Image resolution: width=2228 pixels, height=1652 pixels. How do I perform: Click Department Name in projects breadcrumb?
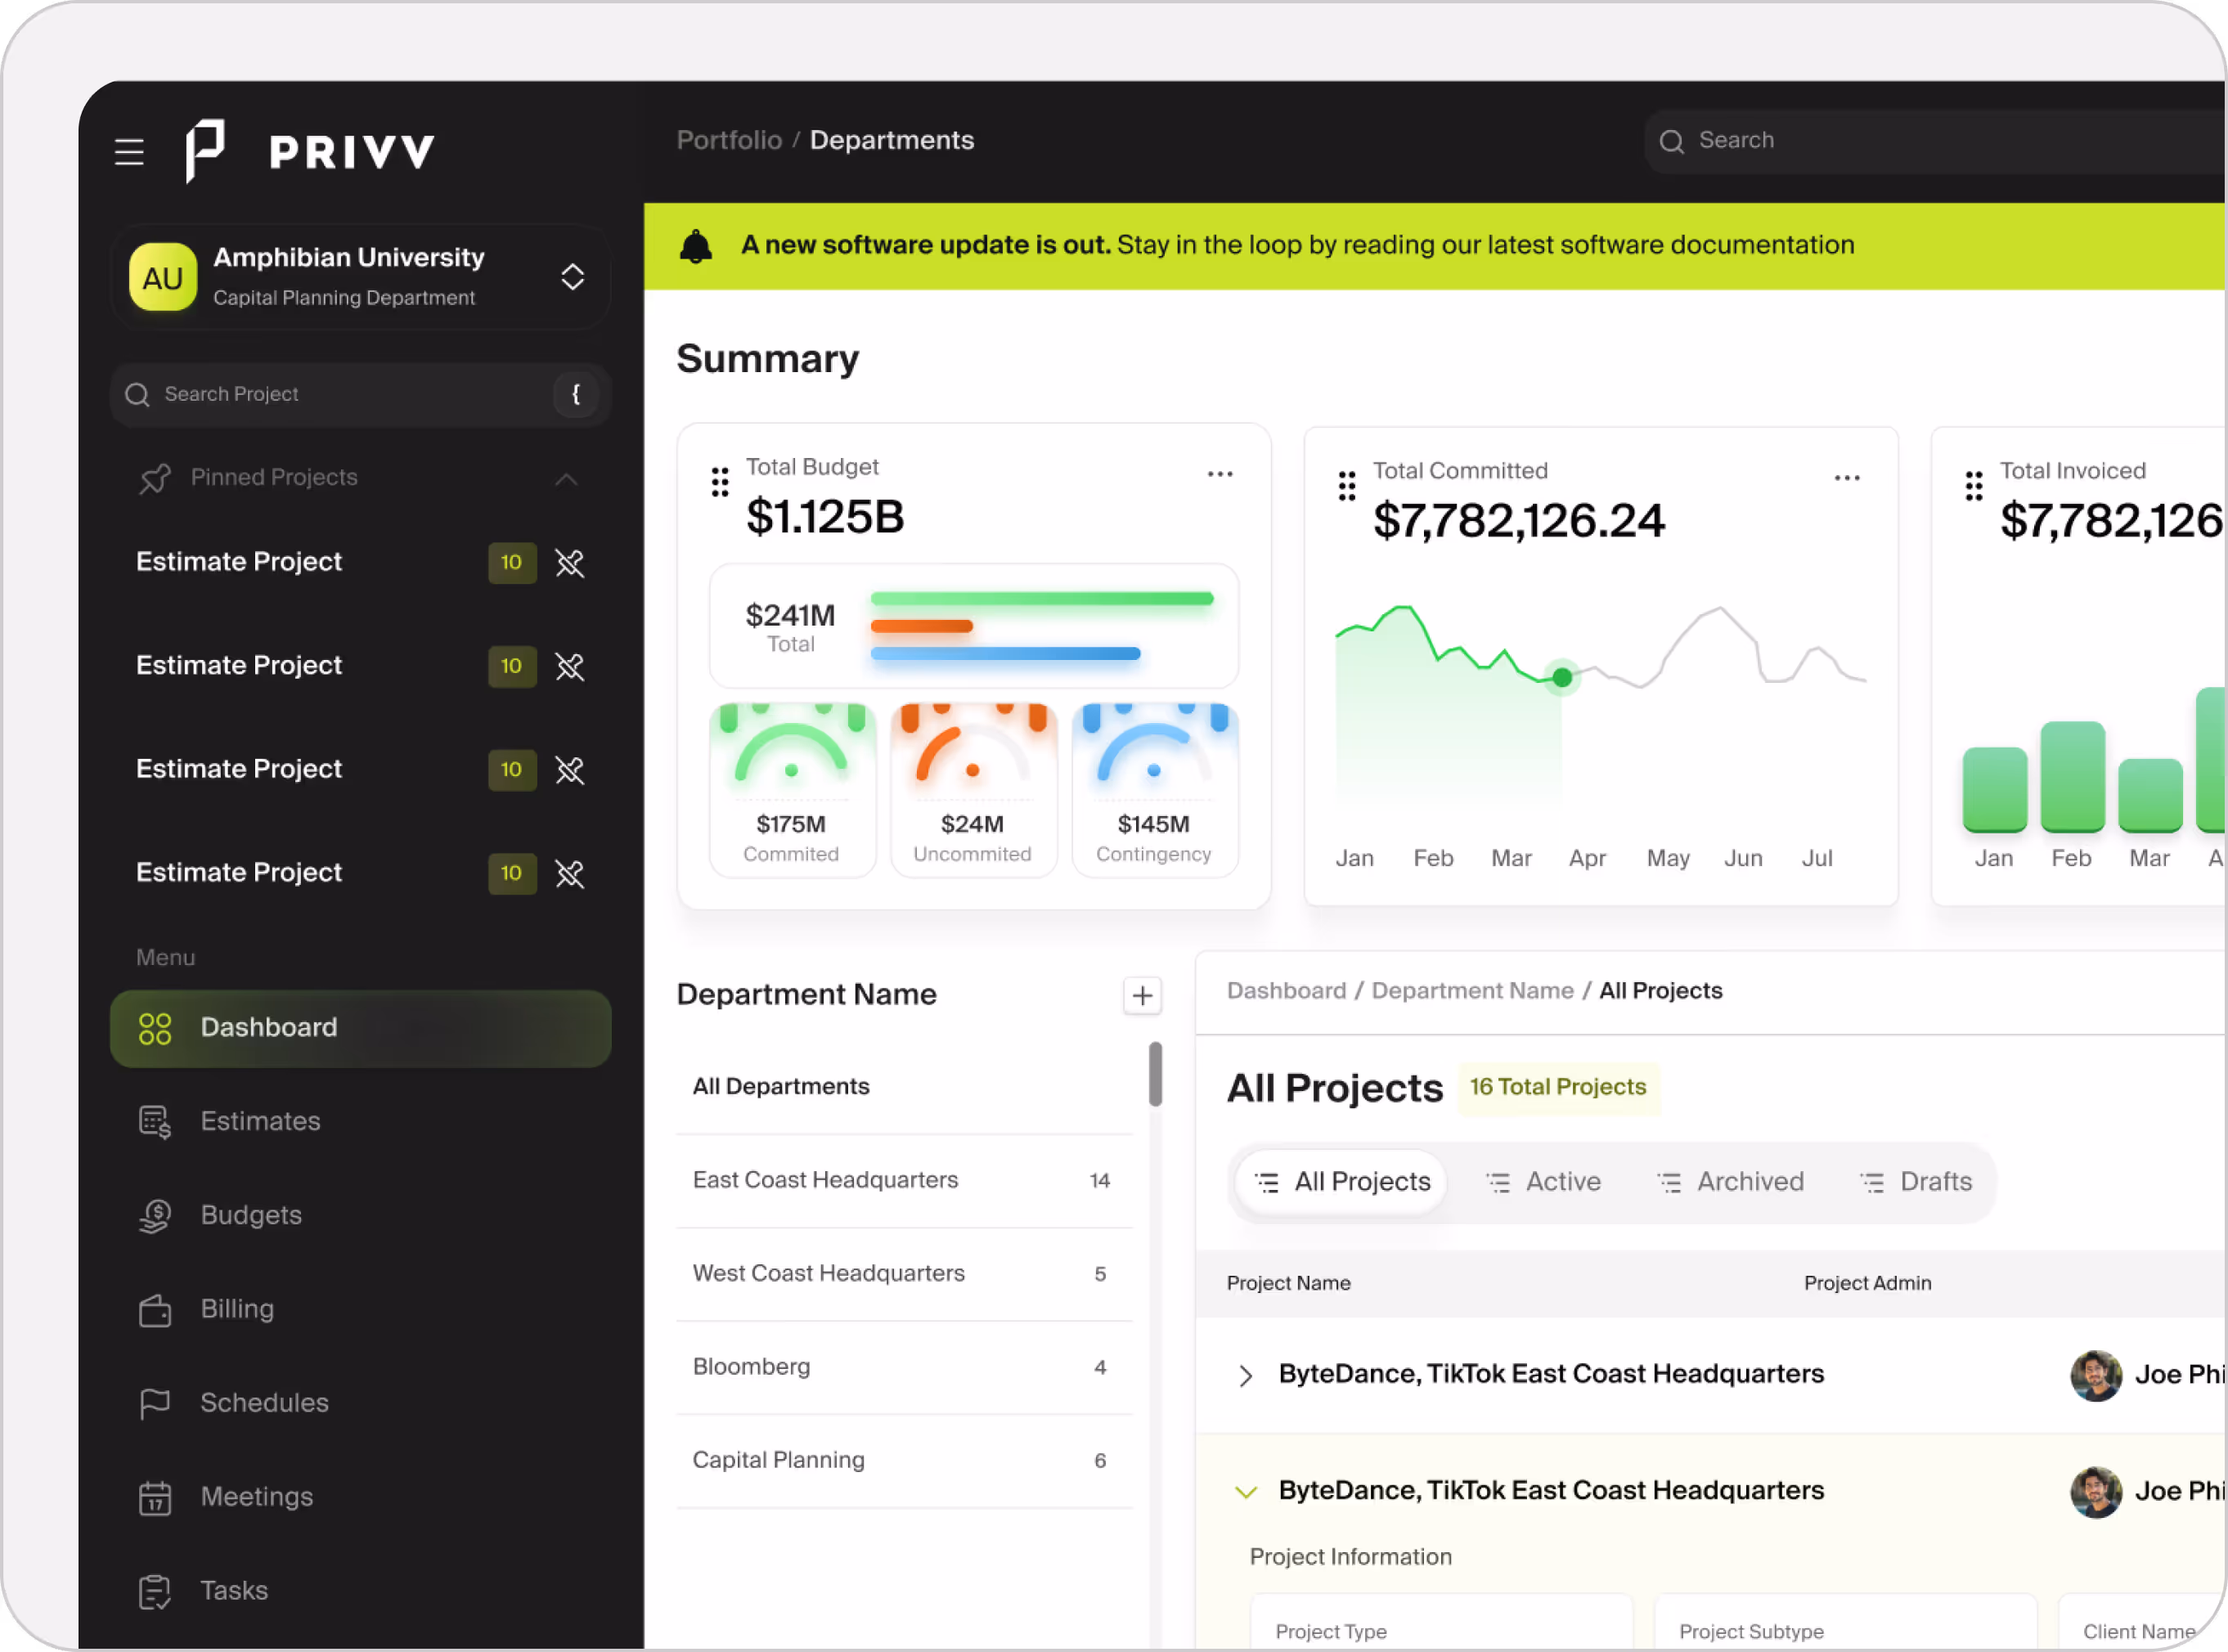1472,991
